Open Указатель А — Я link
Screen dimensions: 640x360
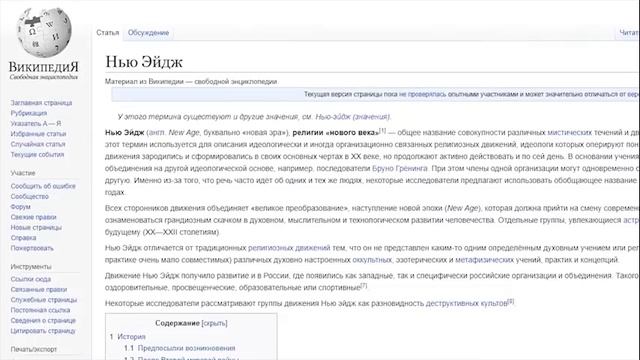(36, 123)
